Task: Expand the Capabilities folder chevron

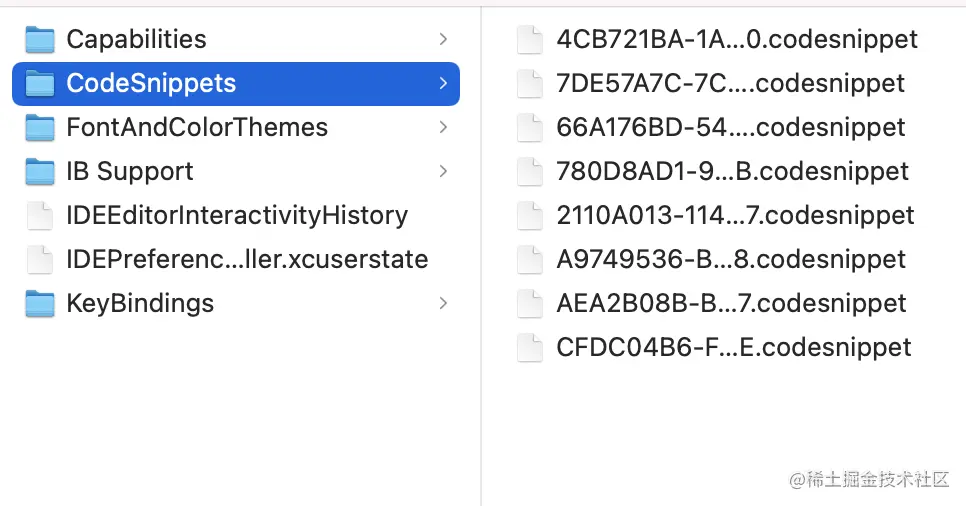Action: [443, 40]
